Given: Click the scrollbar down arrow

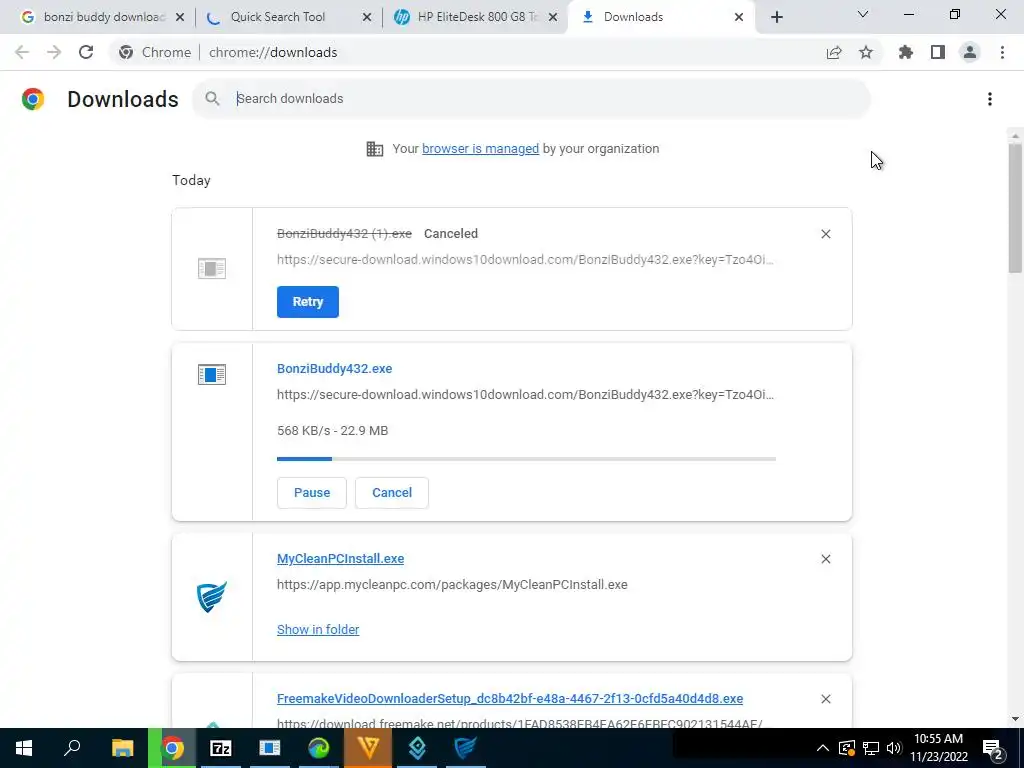Looking at the screenshot, I should click(1015, 719).
